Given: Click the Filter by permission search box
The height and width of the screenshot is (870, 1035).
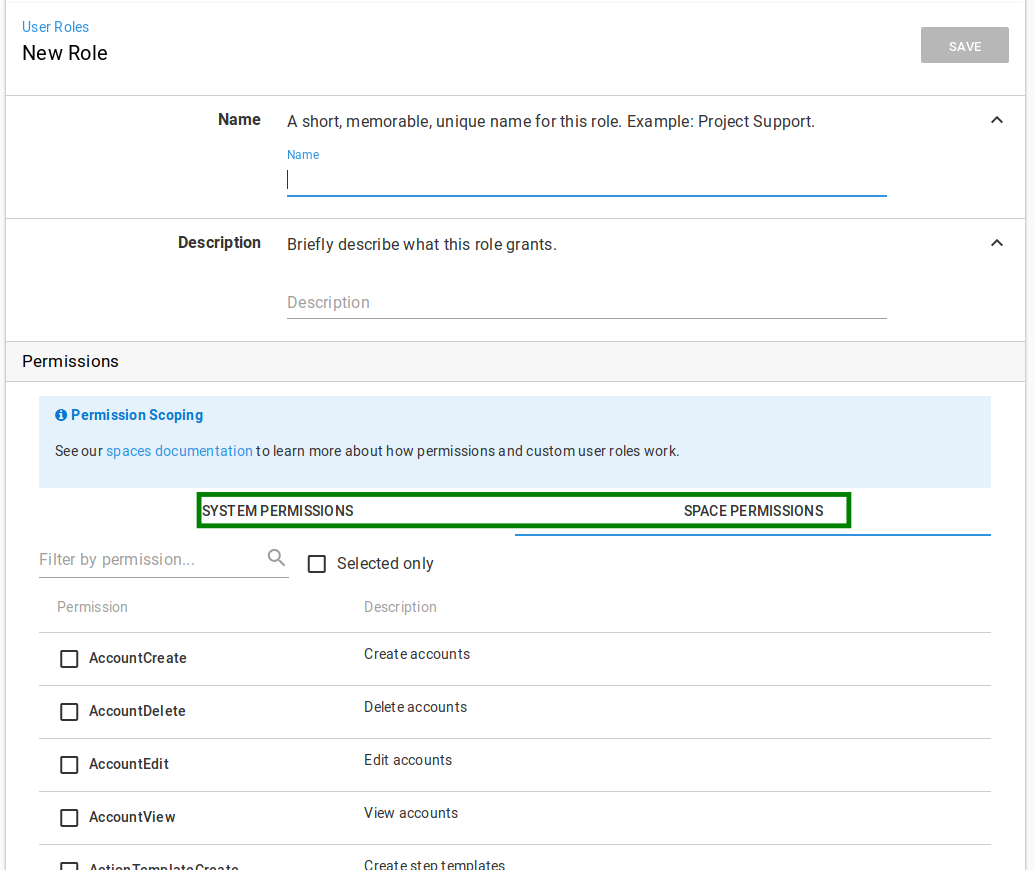Looking at the screenshot, I should pyautogui.click(x=150, y=560).
